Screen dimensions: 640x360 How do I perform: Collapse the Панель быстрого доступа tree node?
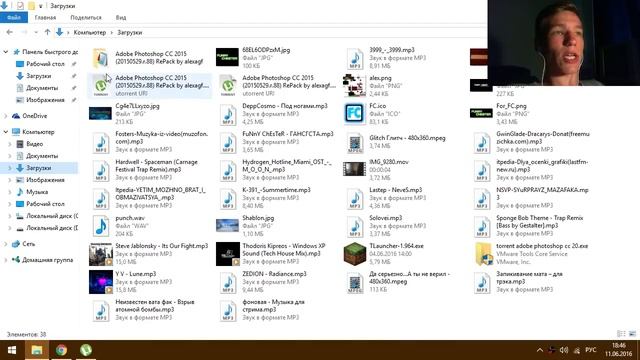point(6,52)
